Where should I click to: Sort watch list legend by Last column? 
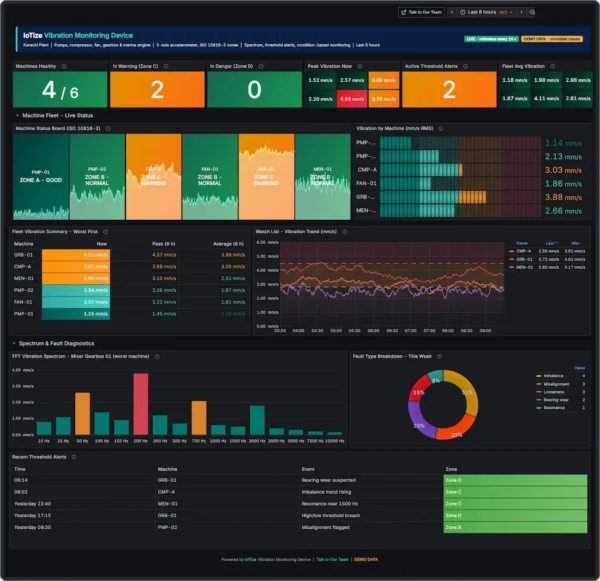(551, 243)
